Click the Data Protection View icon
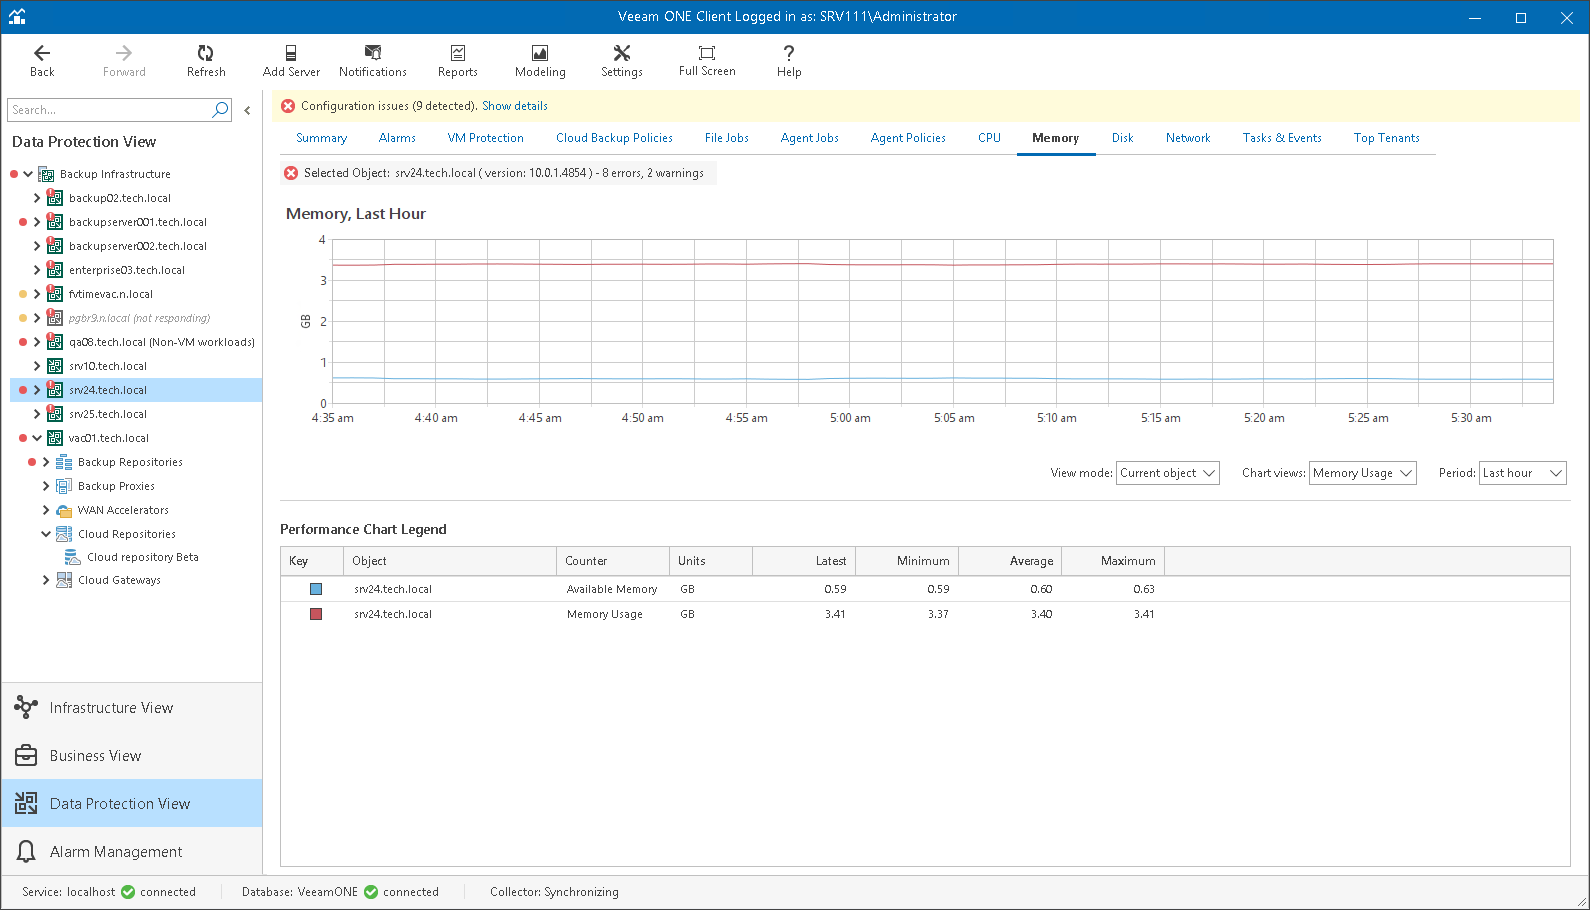The height and width of the screenshot is (910, 1590). tap(26, 804)
